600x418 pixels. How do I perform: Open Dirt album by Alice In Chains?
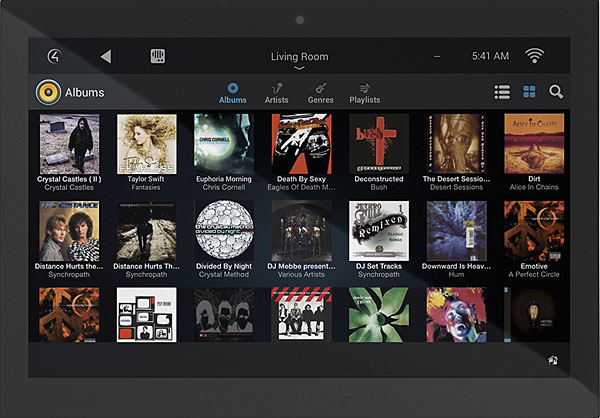(x=534, y=144)
